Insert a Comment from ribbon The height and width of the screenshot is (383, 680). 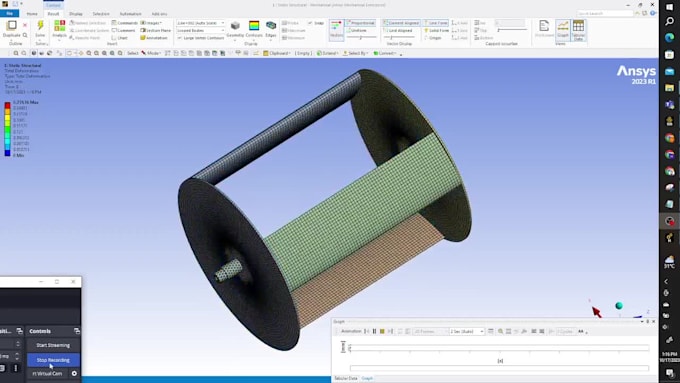click(124, 30)
